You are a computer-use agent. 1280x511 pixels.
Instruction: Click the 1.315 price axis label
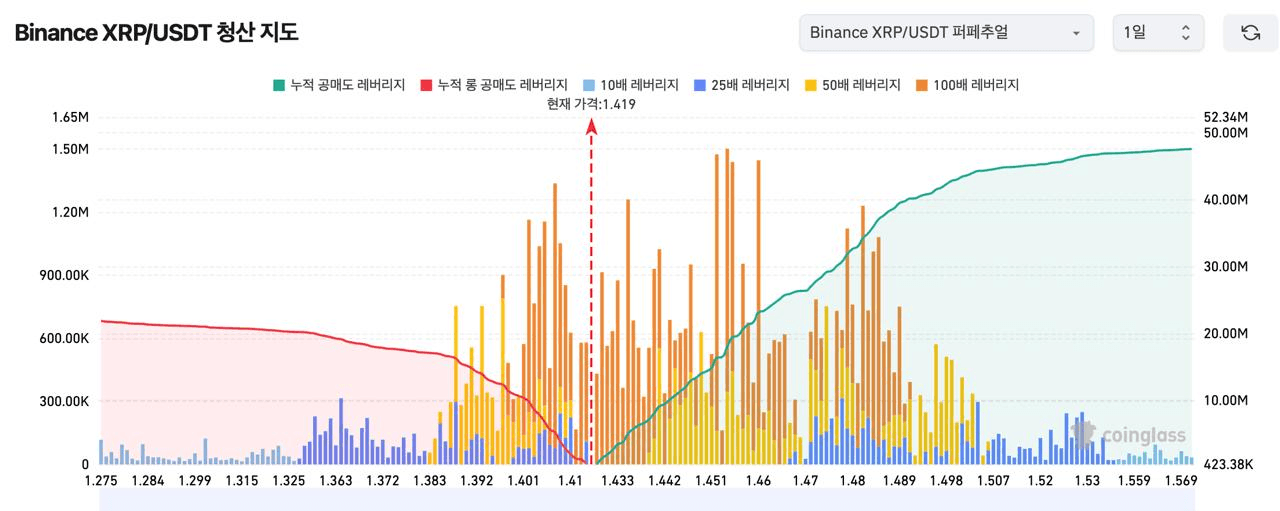242,481
